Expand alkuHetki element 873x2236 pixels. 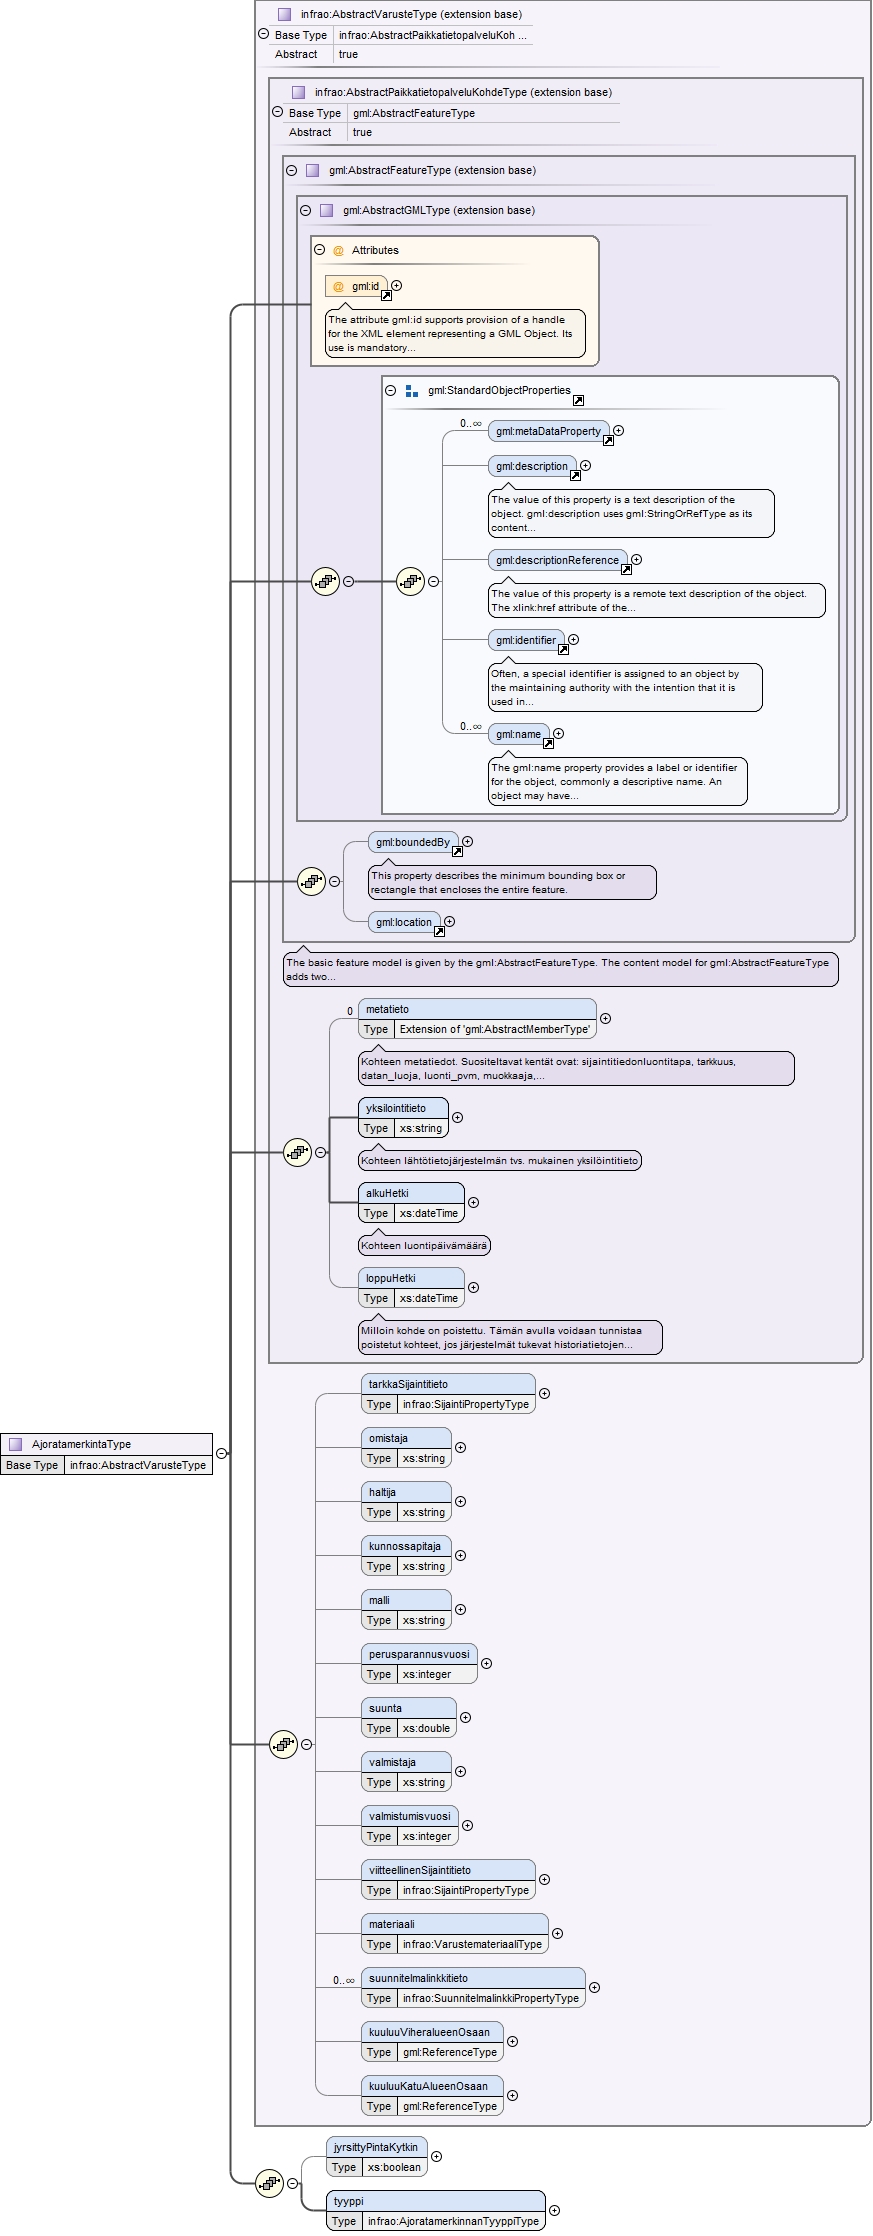coord(474,1203)
